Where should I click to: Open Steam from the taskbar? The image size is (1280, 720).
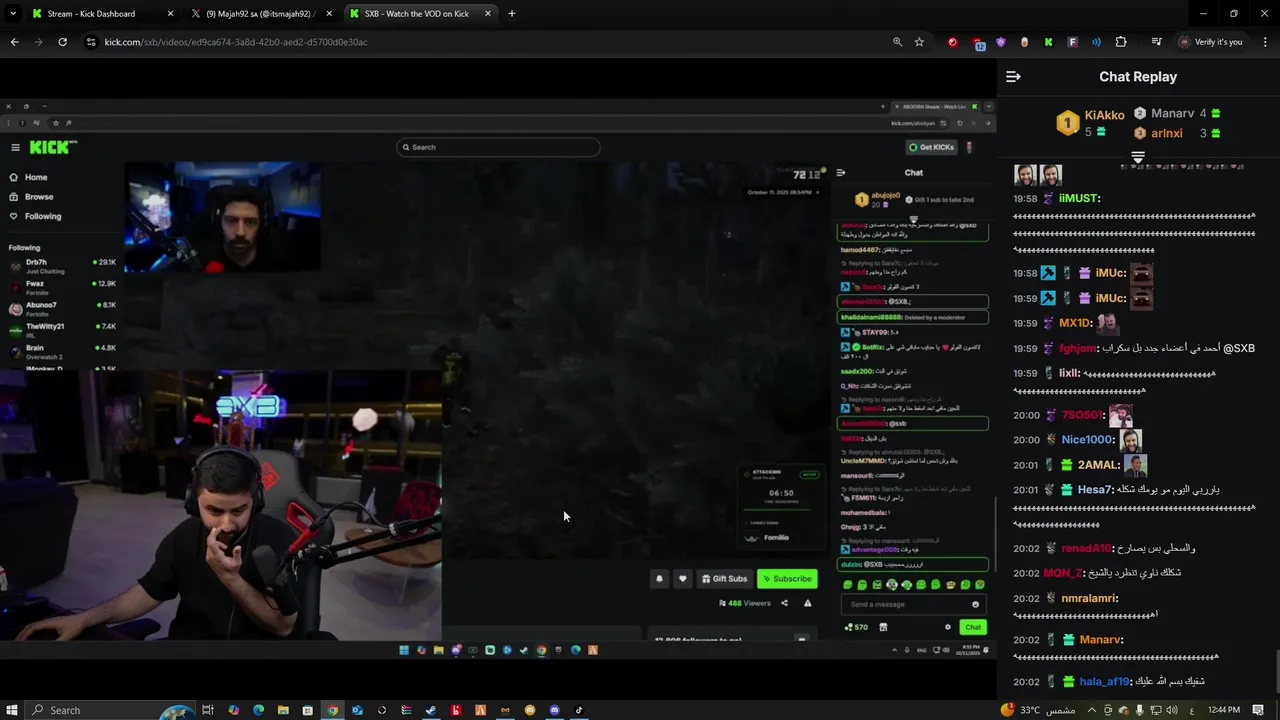click(x=431, y=710)
